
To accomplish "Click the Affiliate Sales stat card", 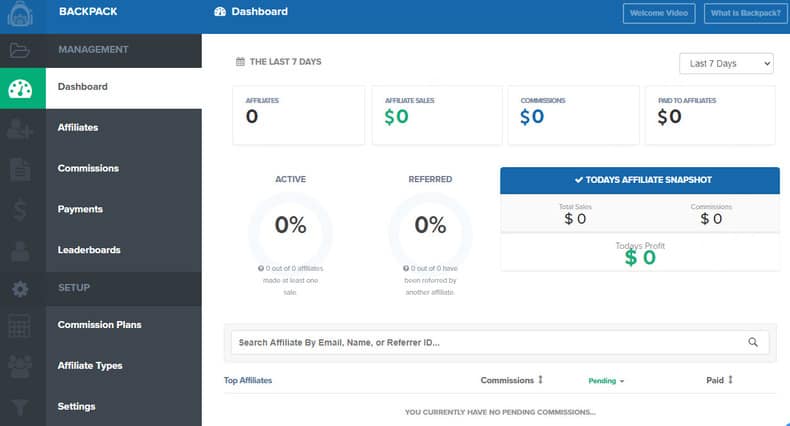I will [437, 115].
